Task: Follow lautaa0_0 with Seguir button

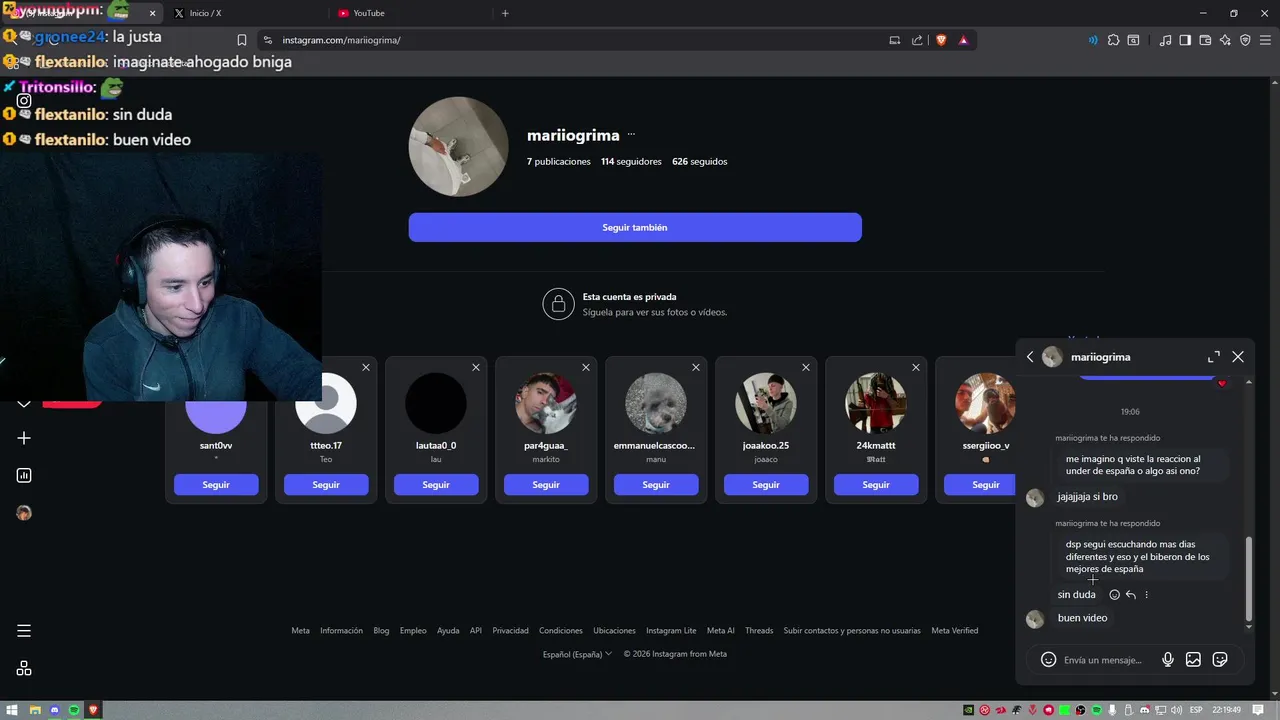Action: (x=436, y=485)
